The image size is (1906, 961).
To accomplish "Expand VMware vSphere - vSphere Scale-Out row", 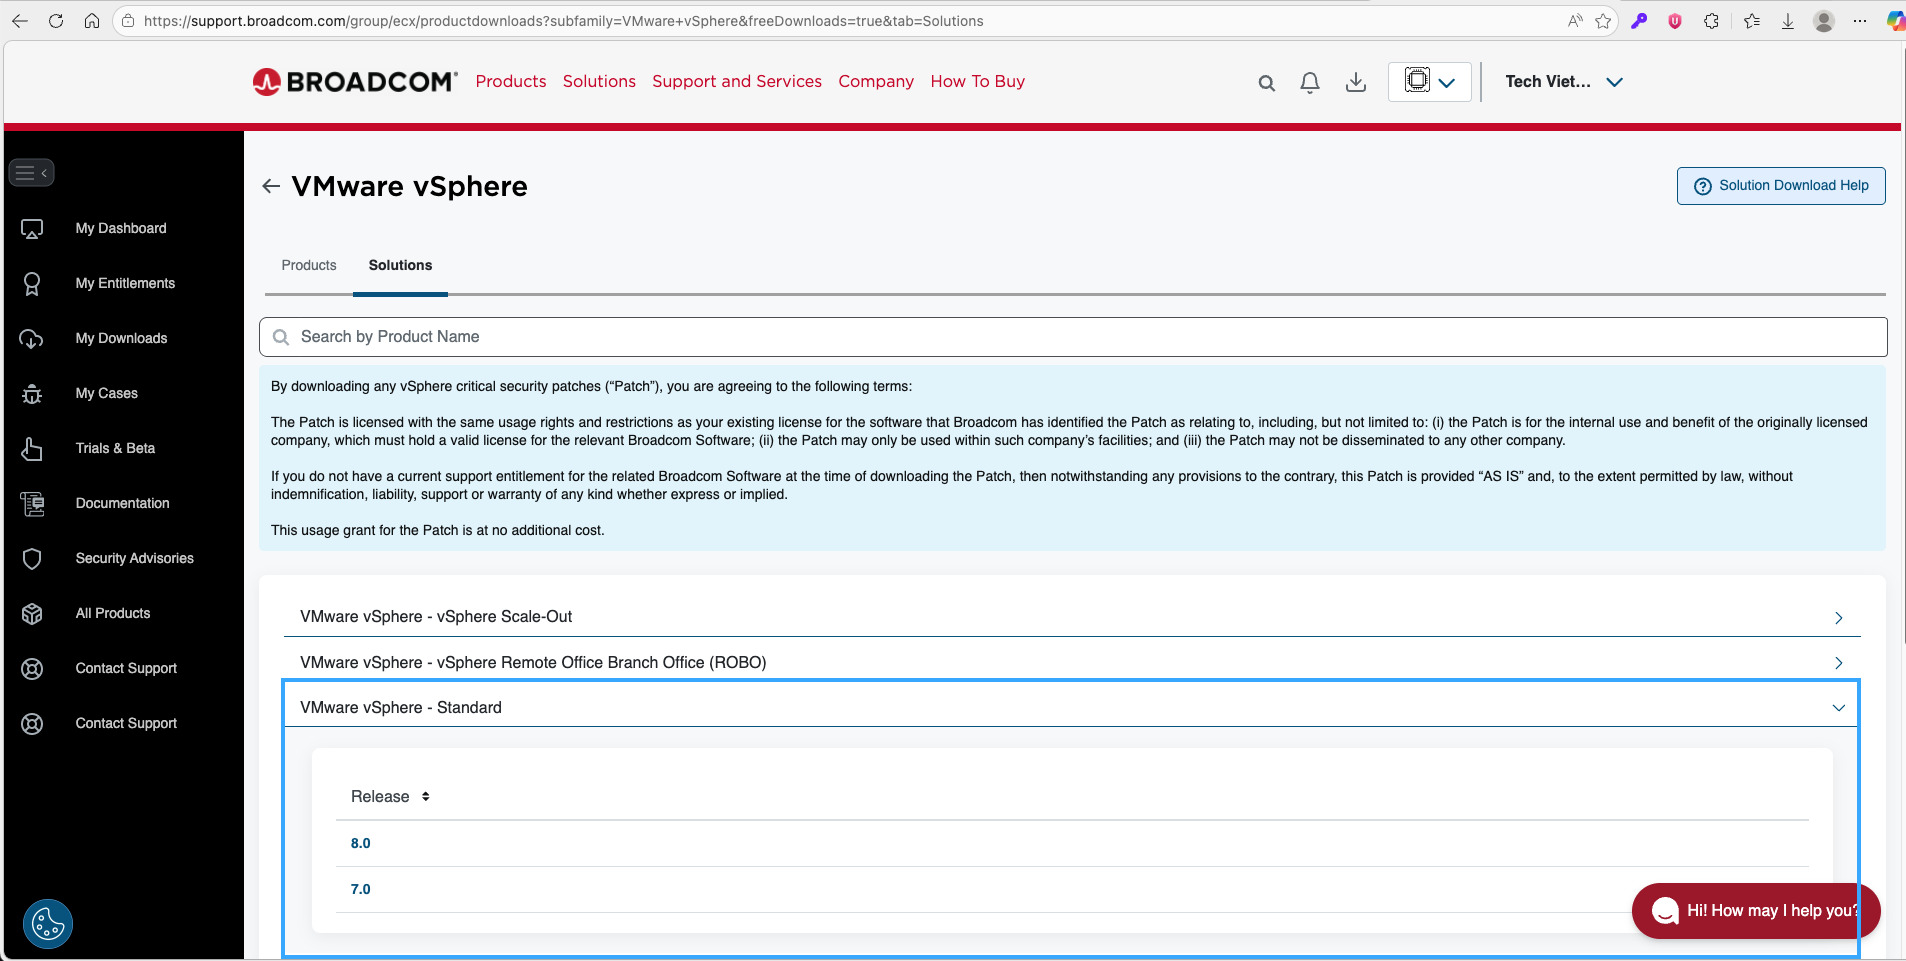I will 1072,617.
